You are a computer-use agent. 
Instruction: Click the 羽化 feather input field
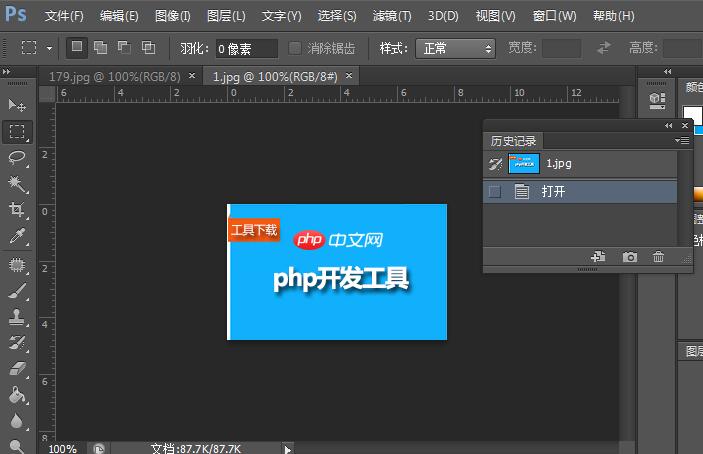coord(246,48)
